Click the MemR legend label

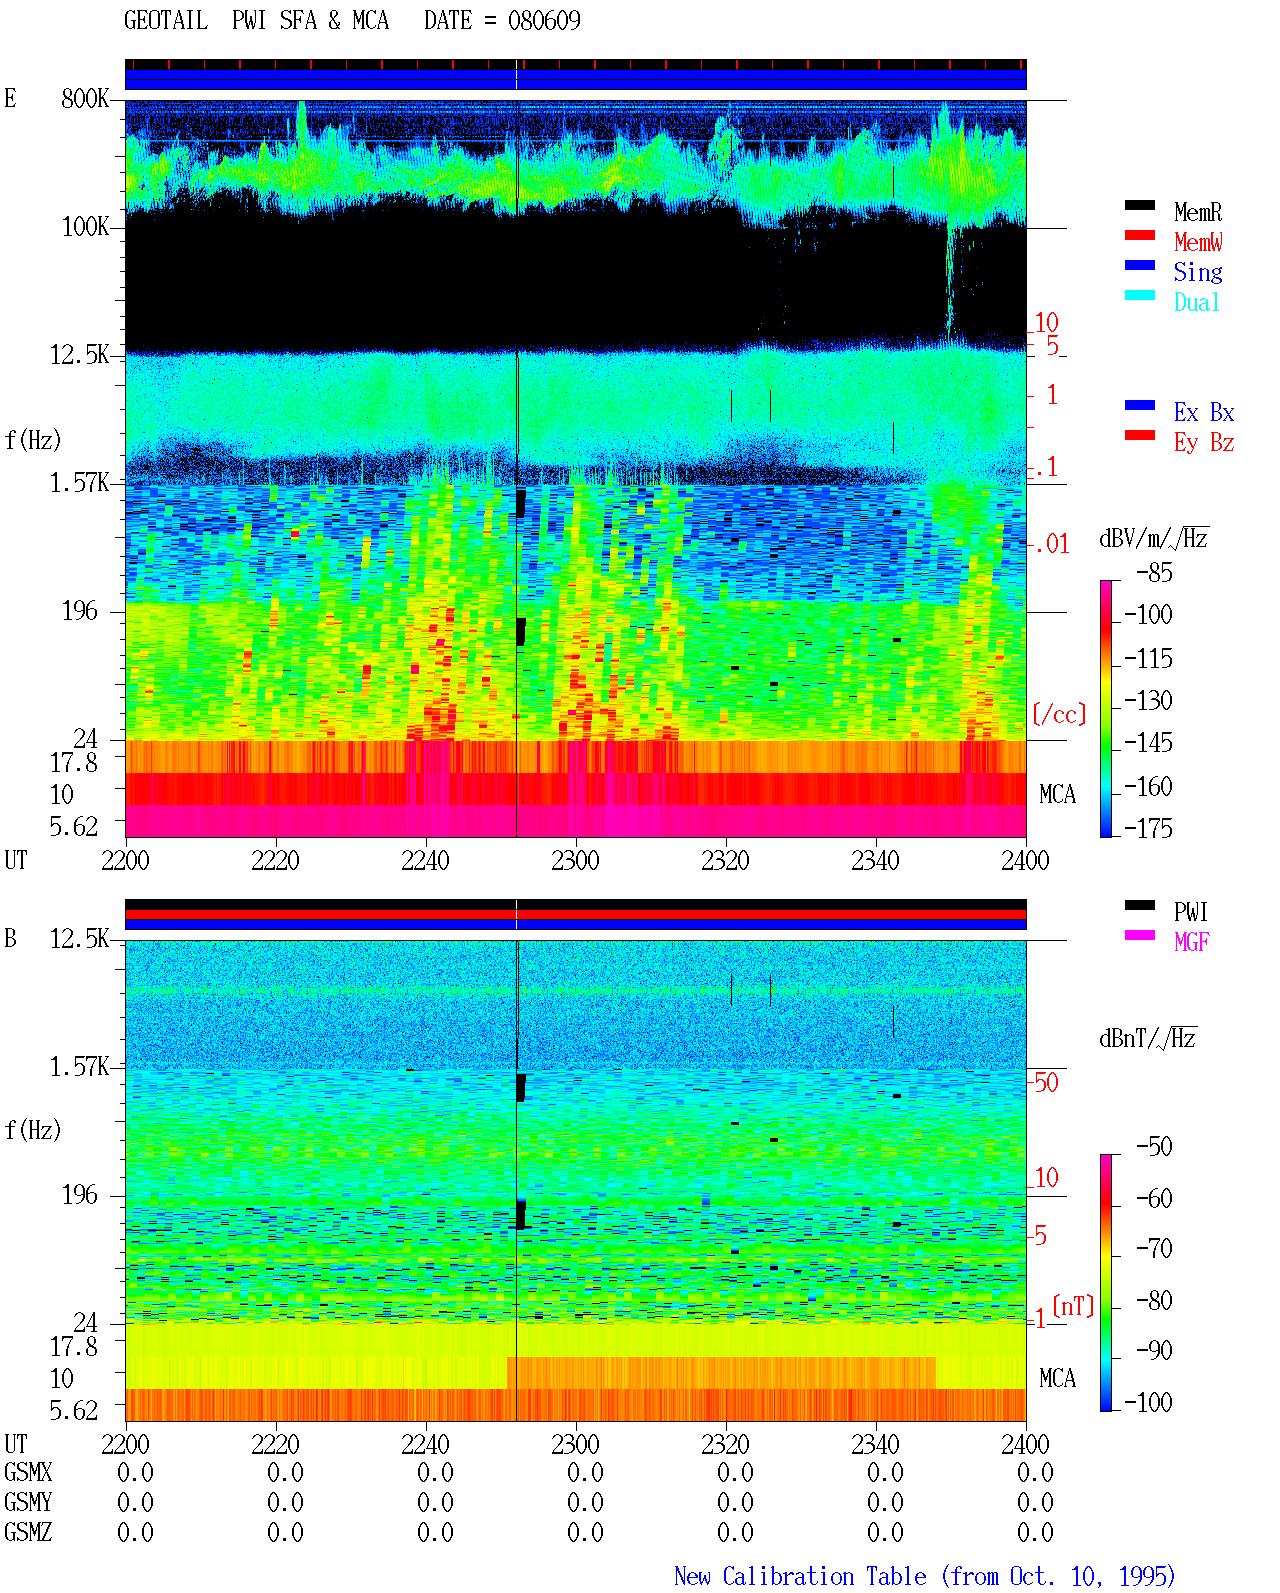1198,212
